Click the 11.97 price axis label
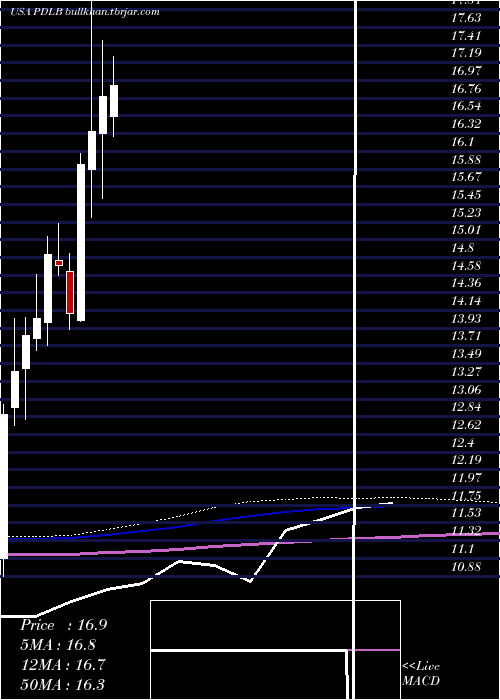The height and width of the screenshot is (700, 500). click(x=466, y=478)
